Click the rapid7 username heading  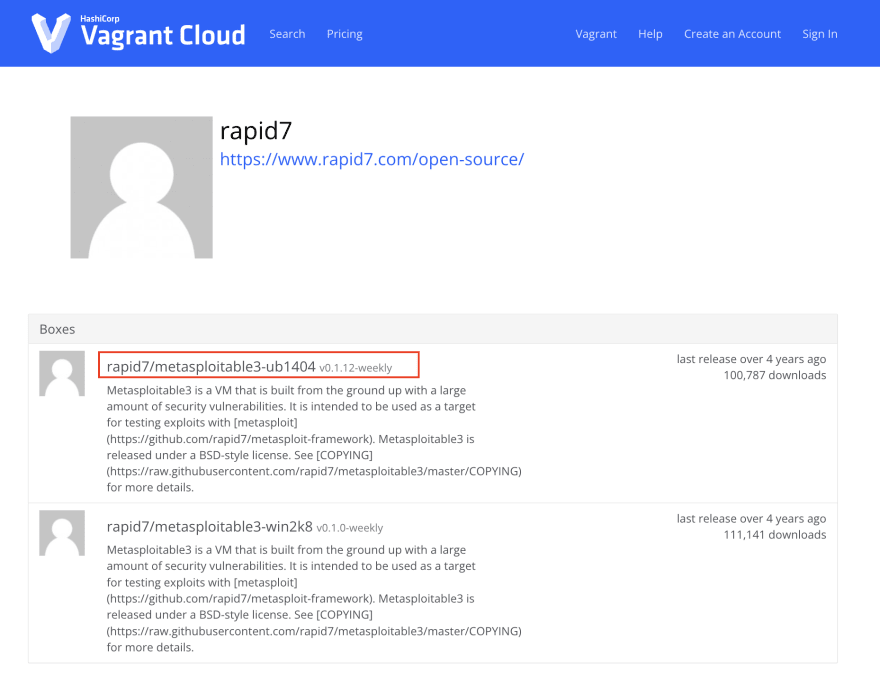click(x=256, y=131)
